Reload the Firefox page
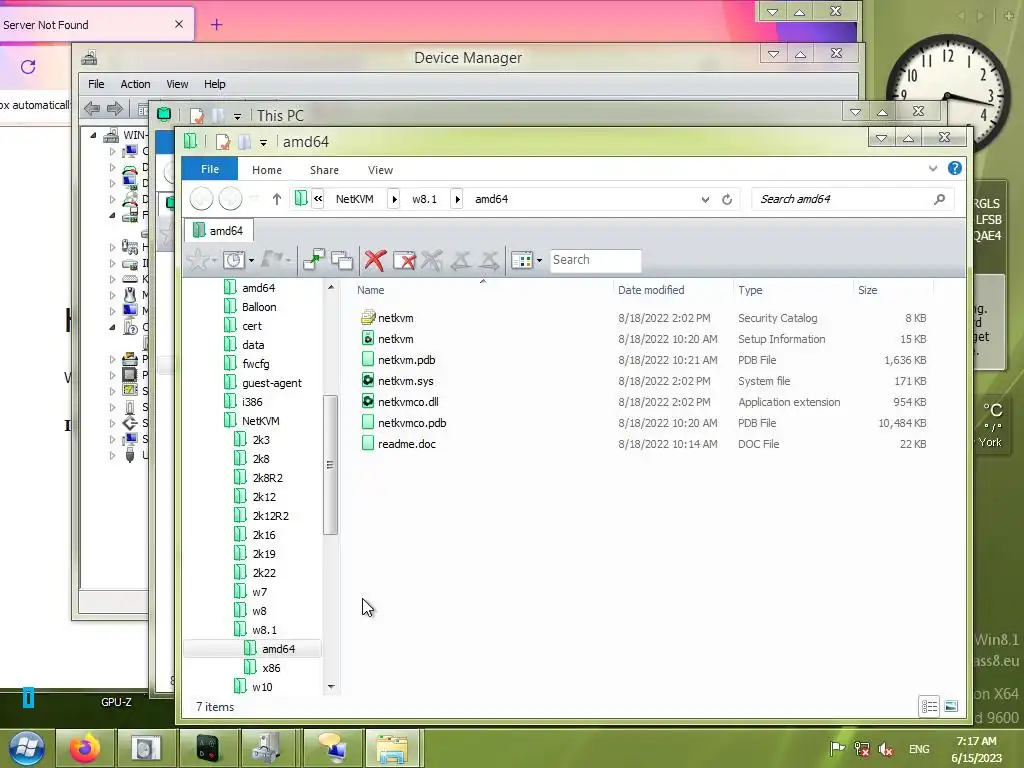The width and height of the screenshot is (1024, 768). 28,67
